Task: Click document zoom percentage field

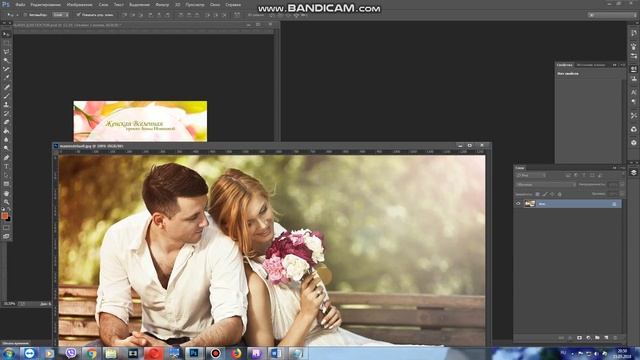Action: click(x=9, y=304)
